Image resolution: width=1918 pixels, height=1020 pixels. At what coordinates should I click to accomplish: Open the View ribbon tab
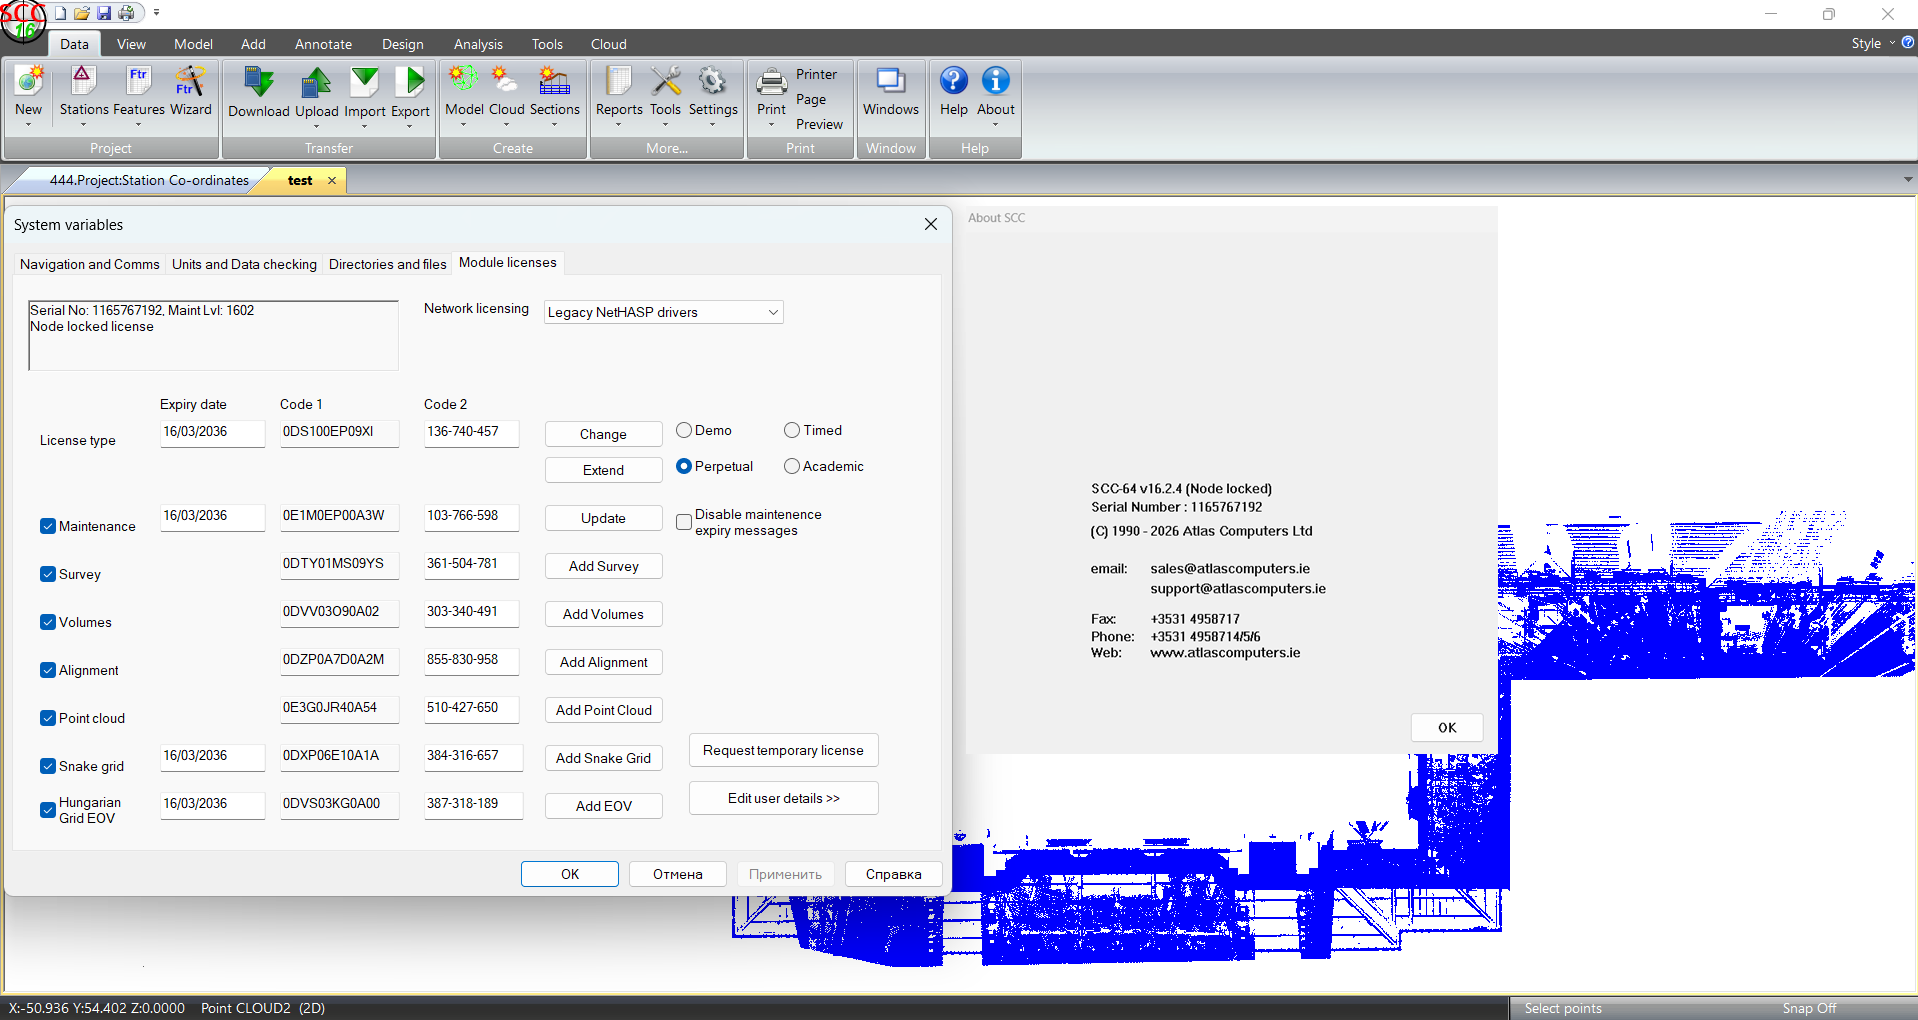coord(131,44)
